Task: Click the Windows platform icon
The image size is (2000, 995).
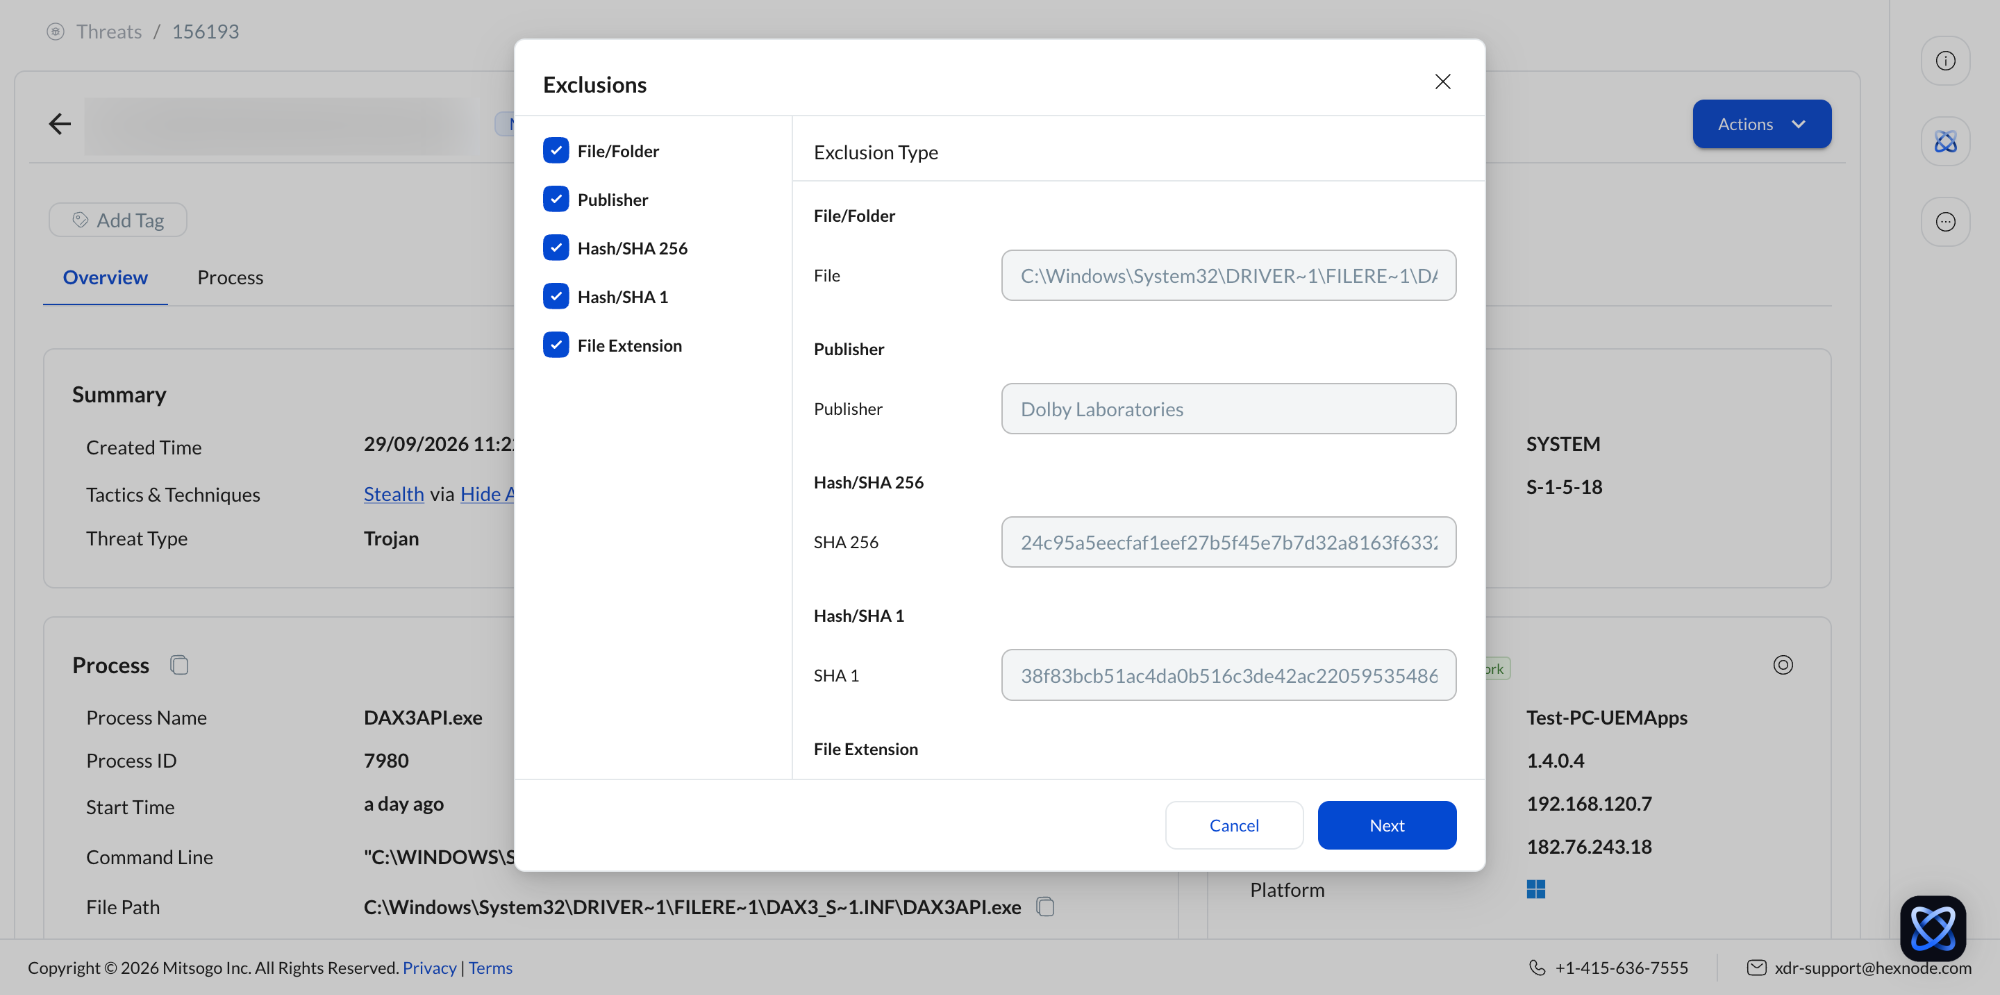Action: tap(1536, 889)
